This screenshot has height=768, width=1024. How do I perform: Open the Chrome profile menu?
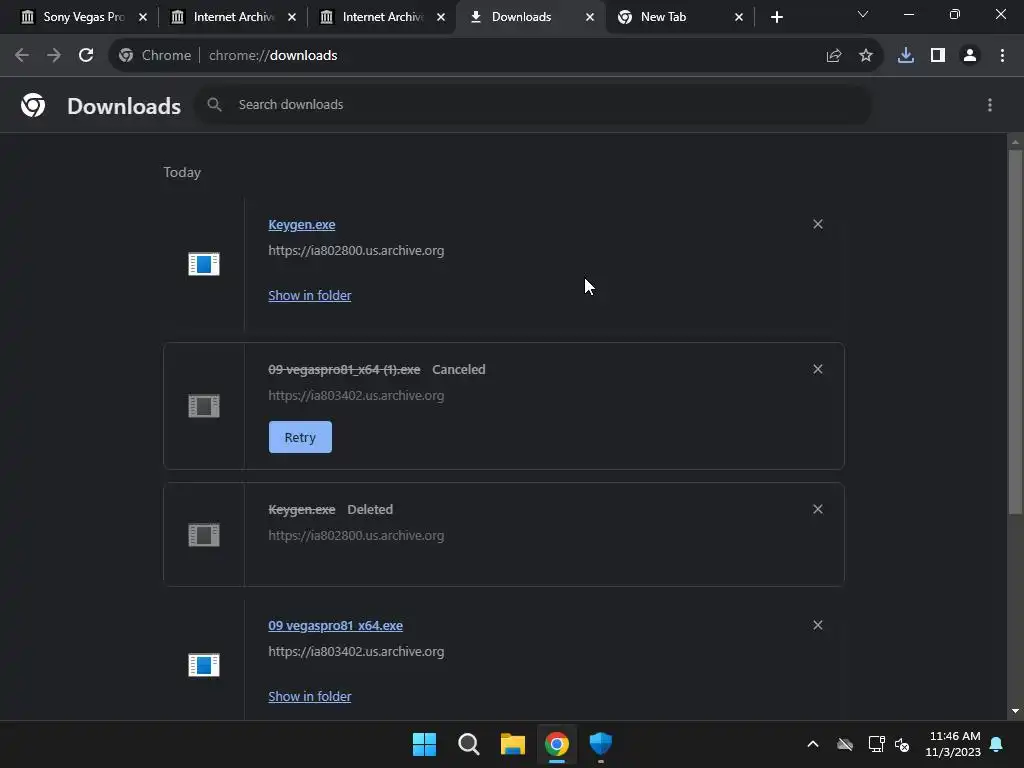click(970, 56)
